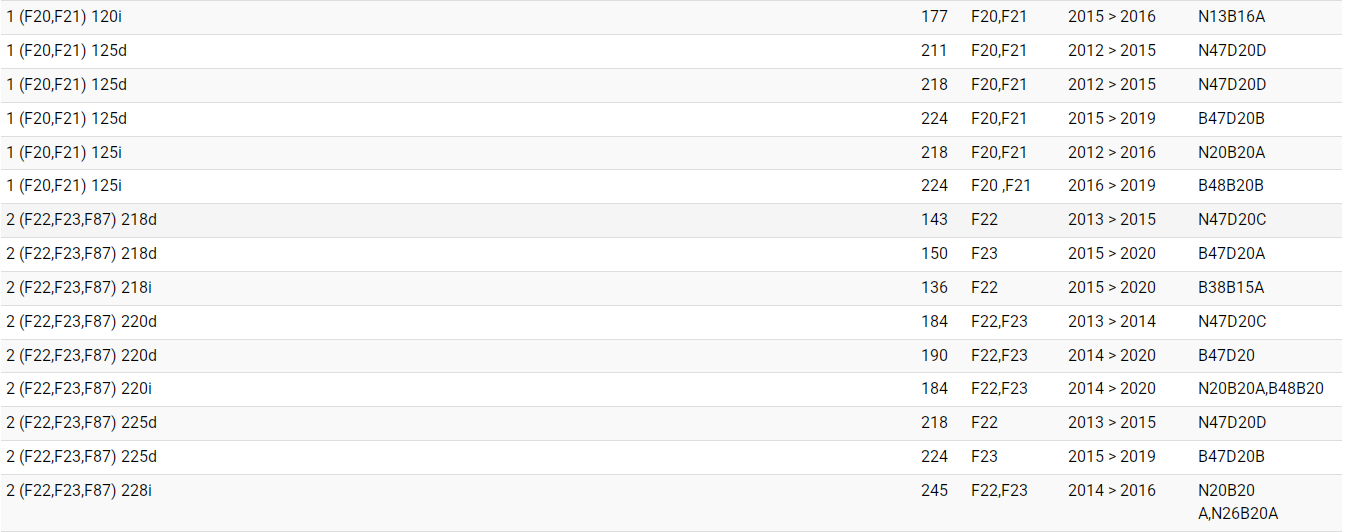Click the 220d row with power 184

(81, 322)
